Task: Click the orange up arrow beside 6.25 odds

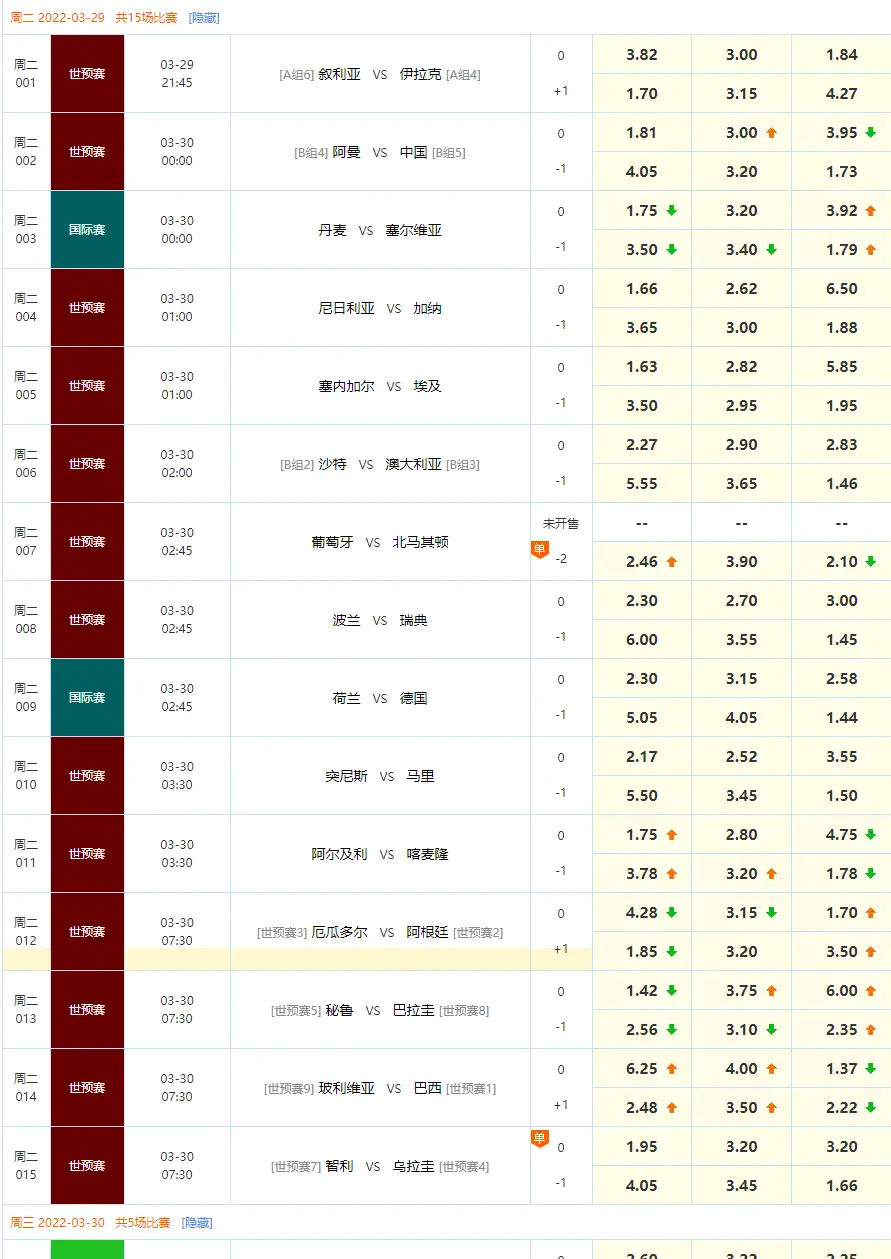Action: click(671, 1069)
